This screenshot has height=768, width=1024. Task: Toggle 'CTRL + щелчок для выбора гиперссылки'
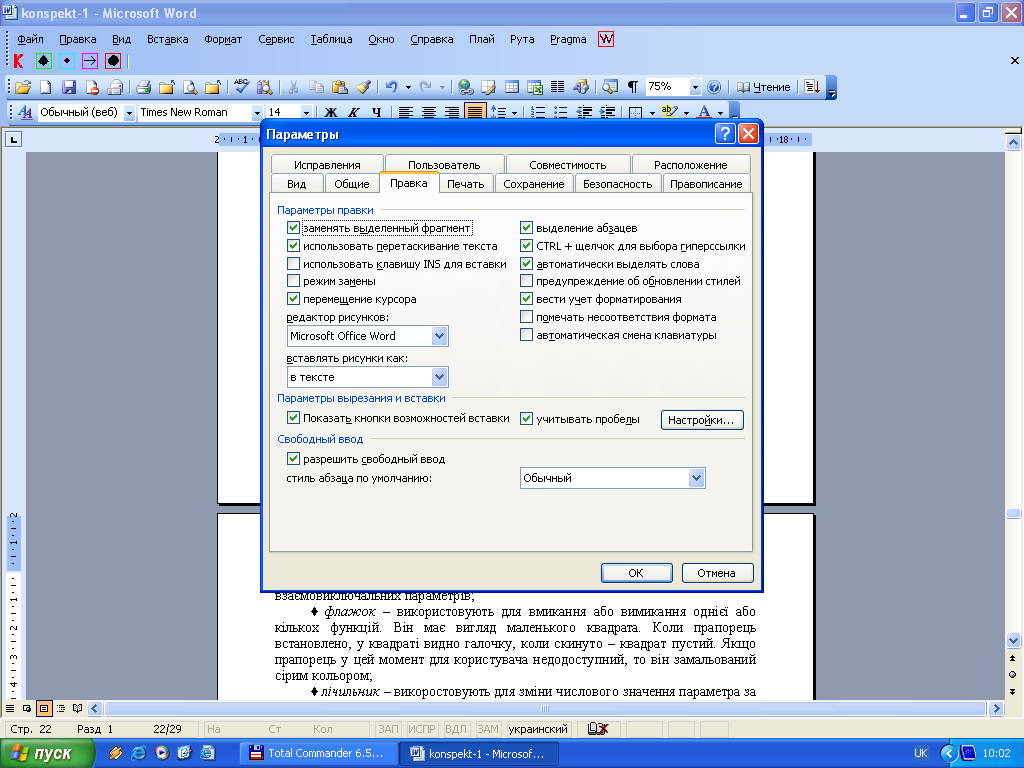(x=526, y=246)
